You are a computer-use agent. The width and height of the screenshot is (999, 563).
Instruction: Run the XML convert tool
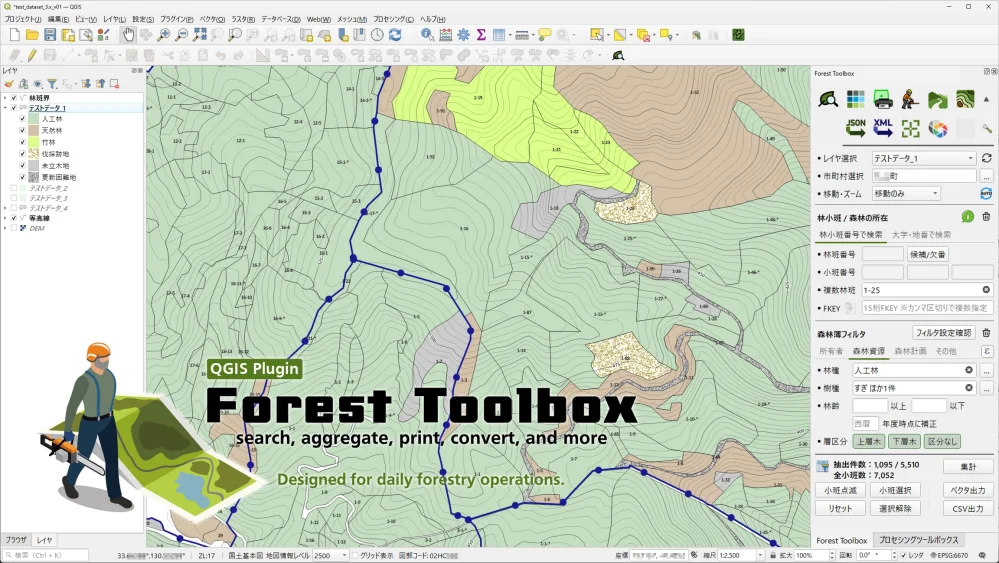883,128
